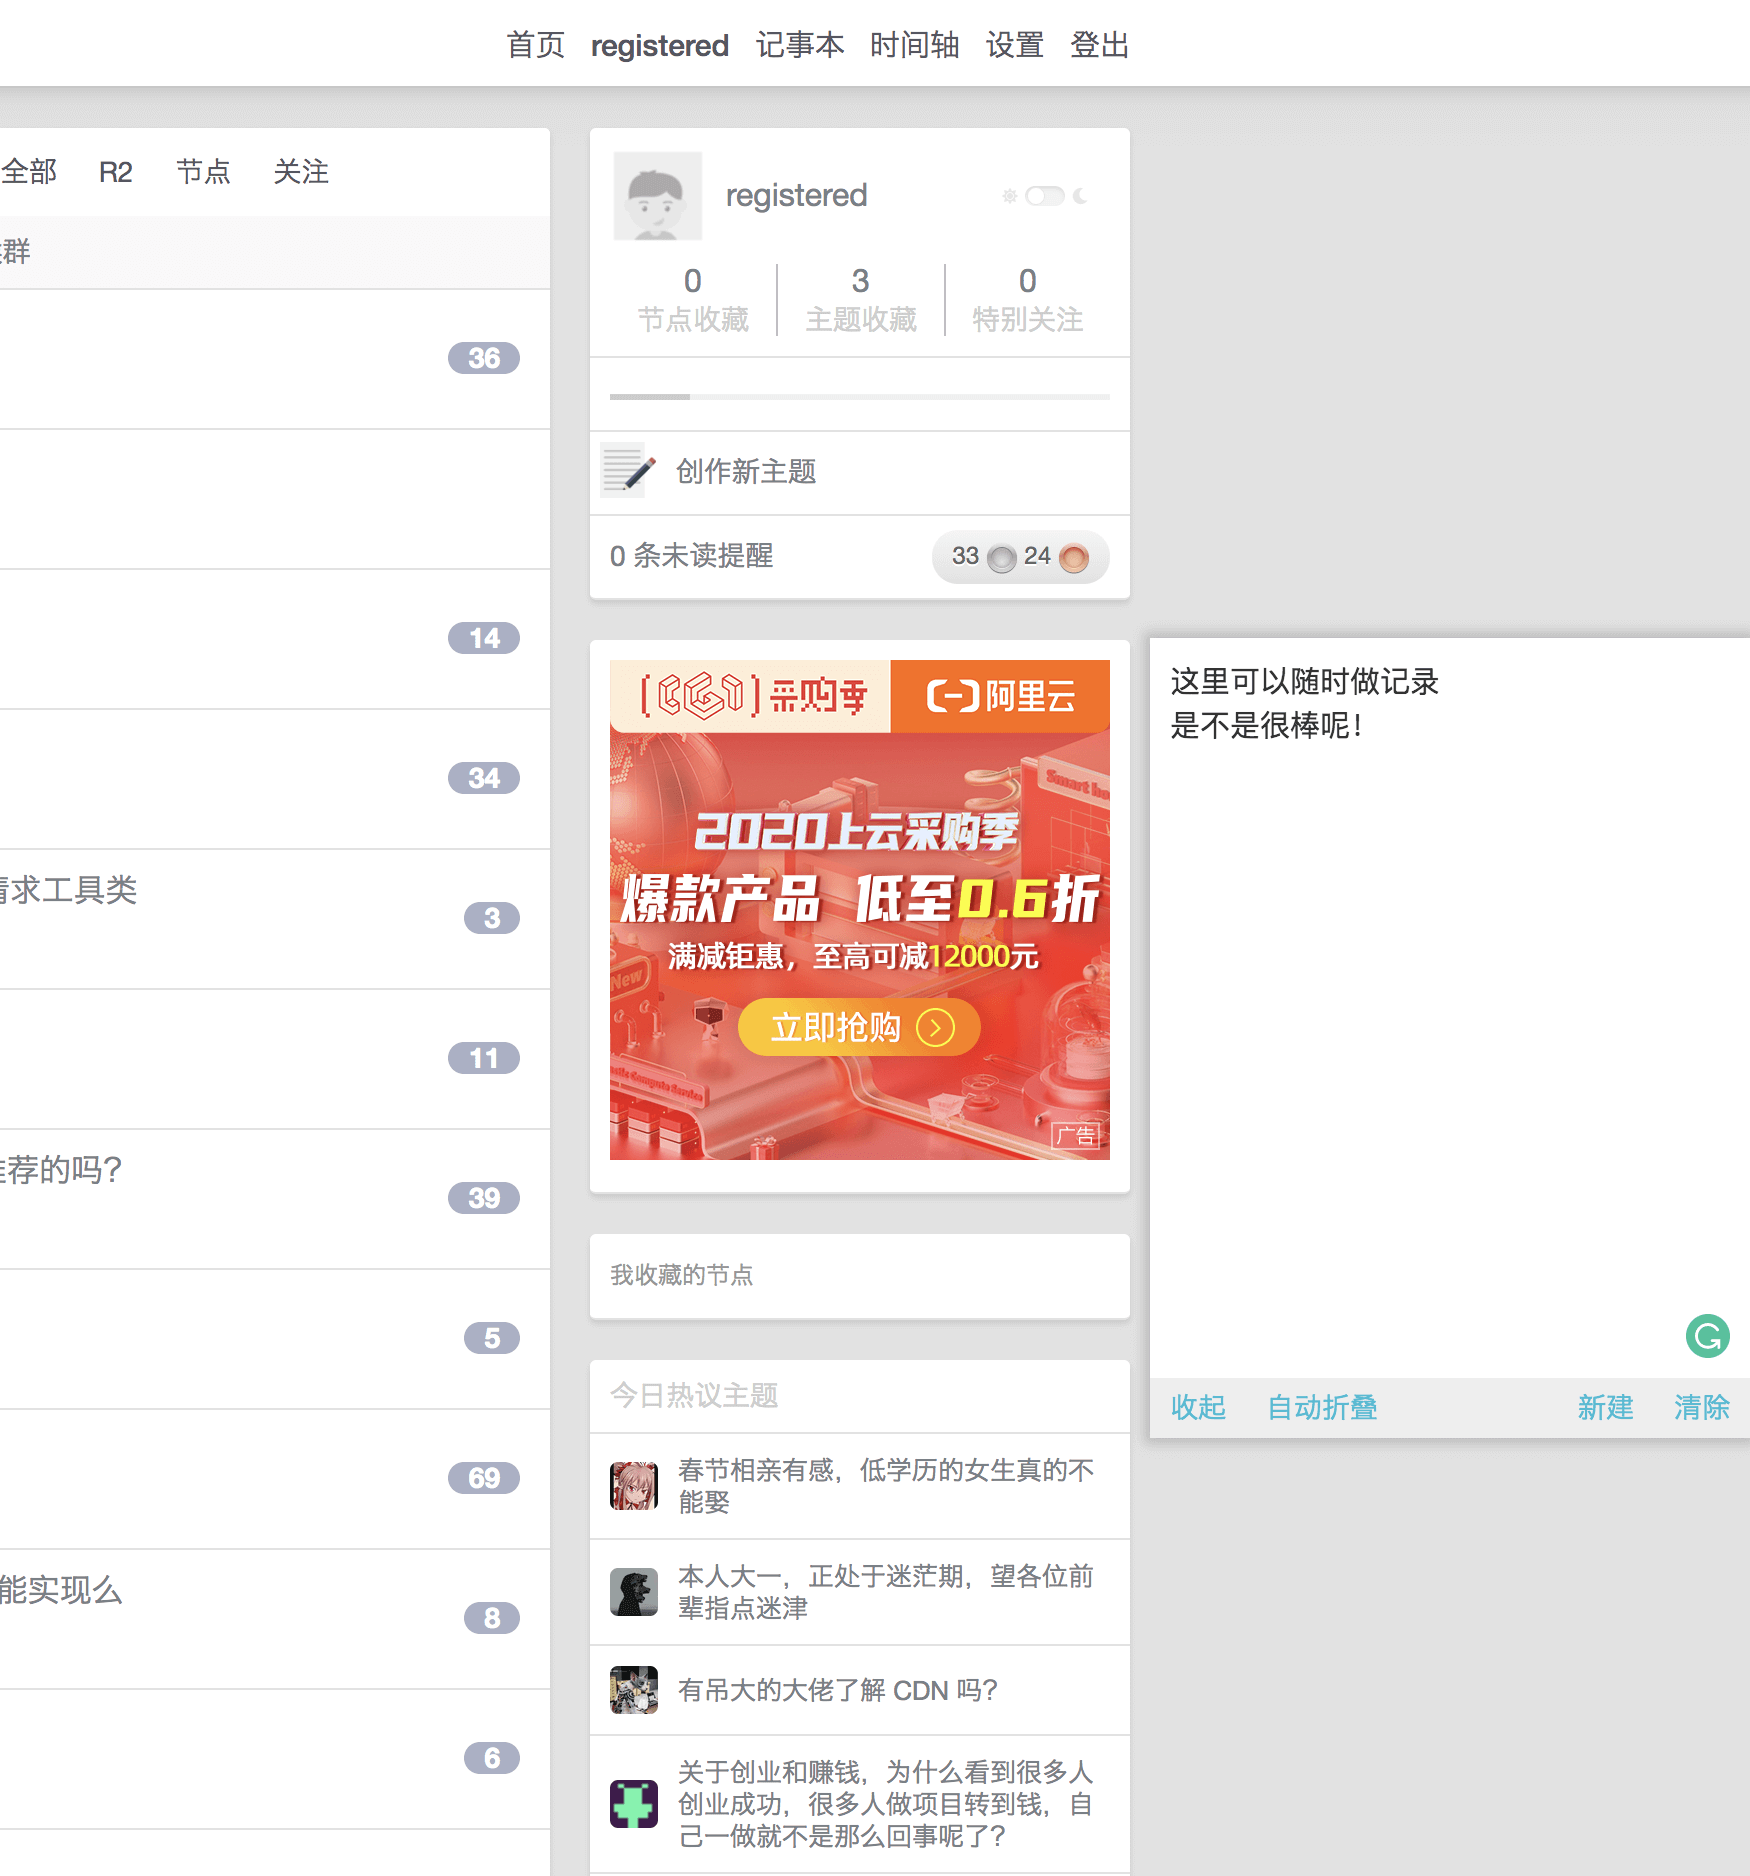
Task: Click the 8 reply count badge
Action: point(492,1618)
